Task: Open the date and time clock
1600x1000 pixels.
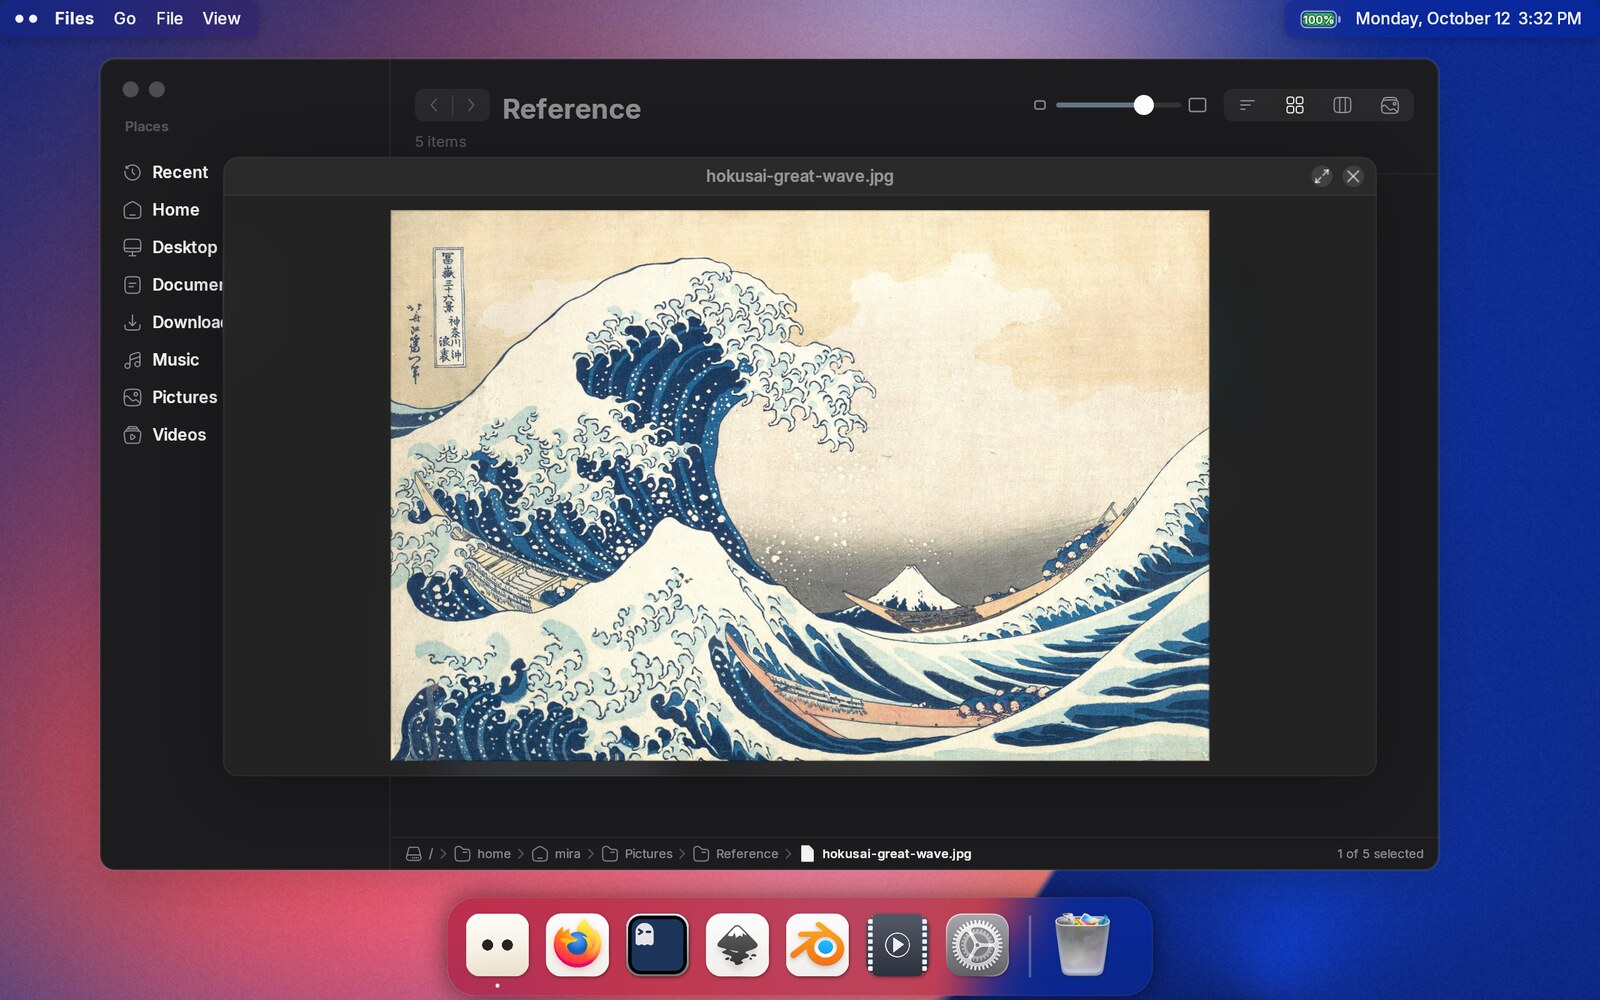Action: tap(1468, 18)
